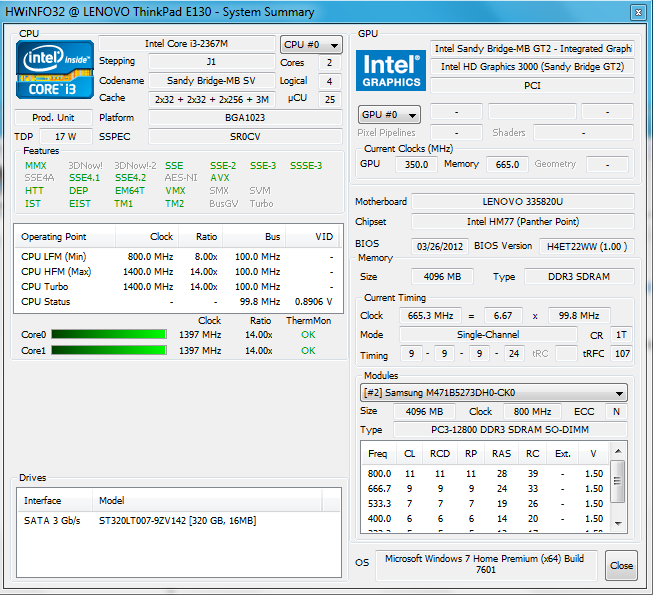Image resolution: width=653 pixels, height=595 pixels.
Task: Click the SR0CV SSPEC field
Action: click(x=245, y=137)
